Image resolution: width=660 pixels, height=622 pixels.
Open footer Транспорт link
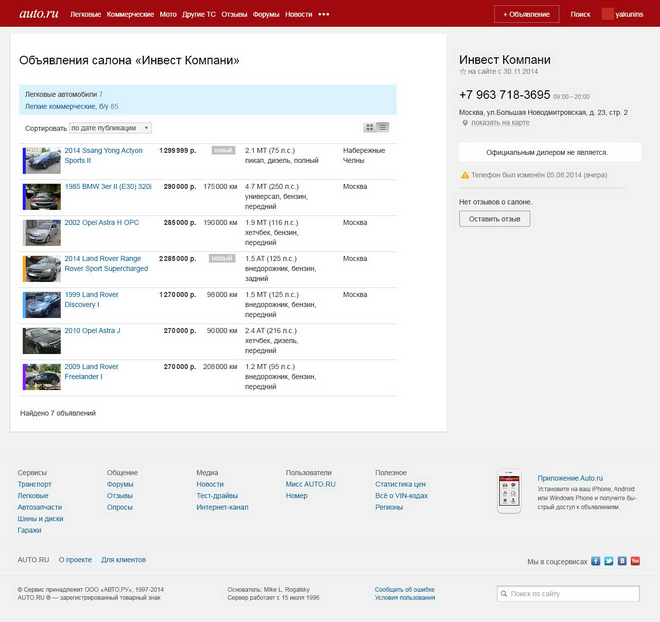pos(35,484)
